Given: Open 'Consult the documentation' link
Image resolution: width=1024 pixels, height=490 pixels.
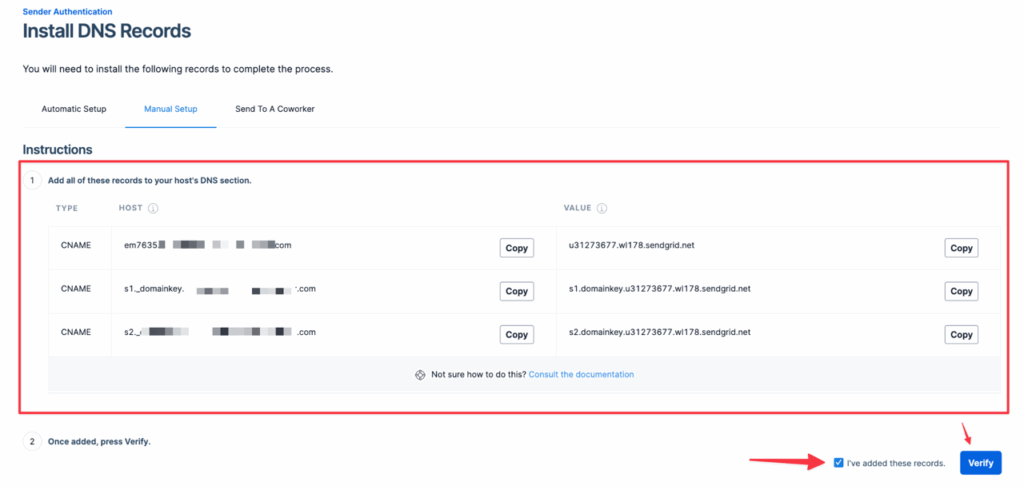Looking at the screenshot, I should (581, 375).
